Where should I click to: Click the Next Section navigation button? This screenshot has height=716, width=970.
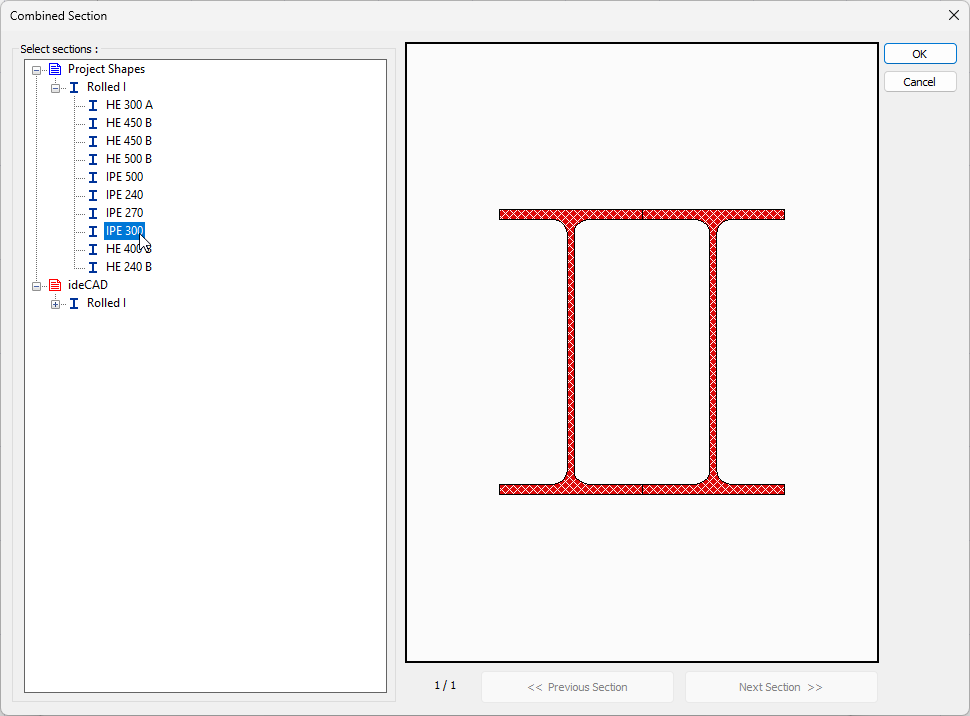pos(781,687)
